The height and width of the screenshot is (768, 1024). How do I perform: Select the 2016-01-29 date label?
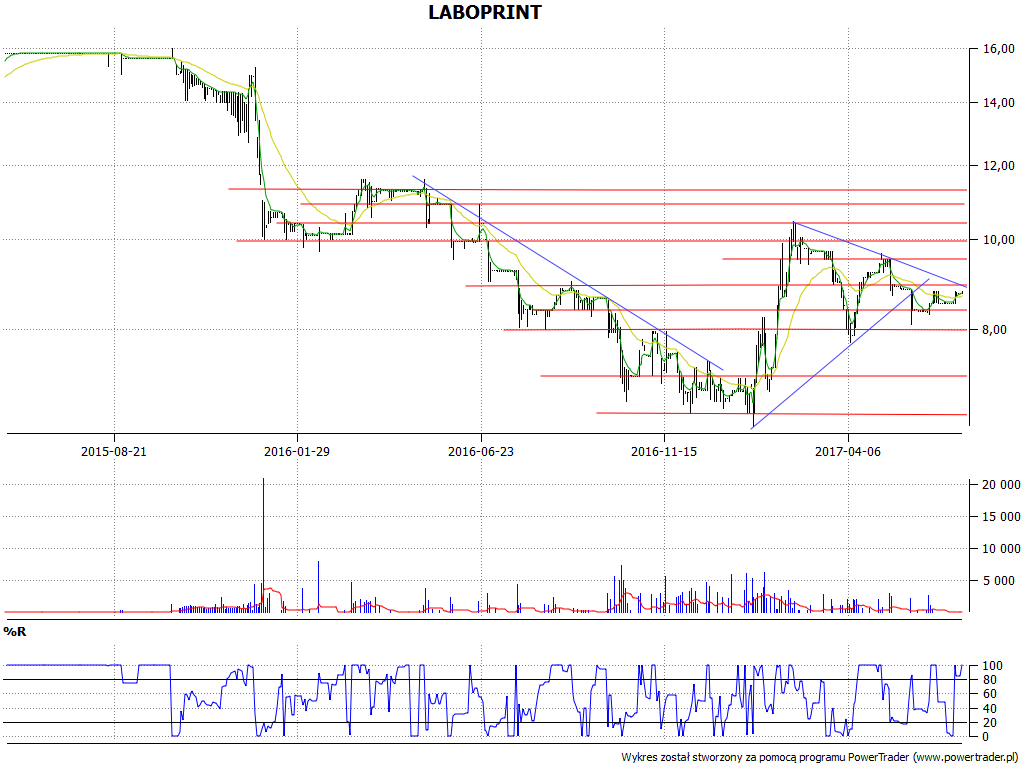tap(296, 451)
